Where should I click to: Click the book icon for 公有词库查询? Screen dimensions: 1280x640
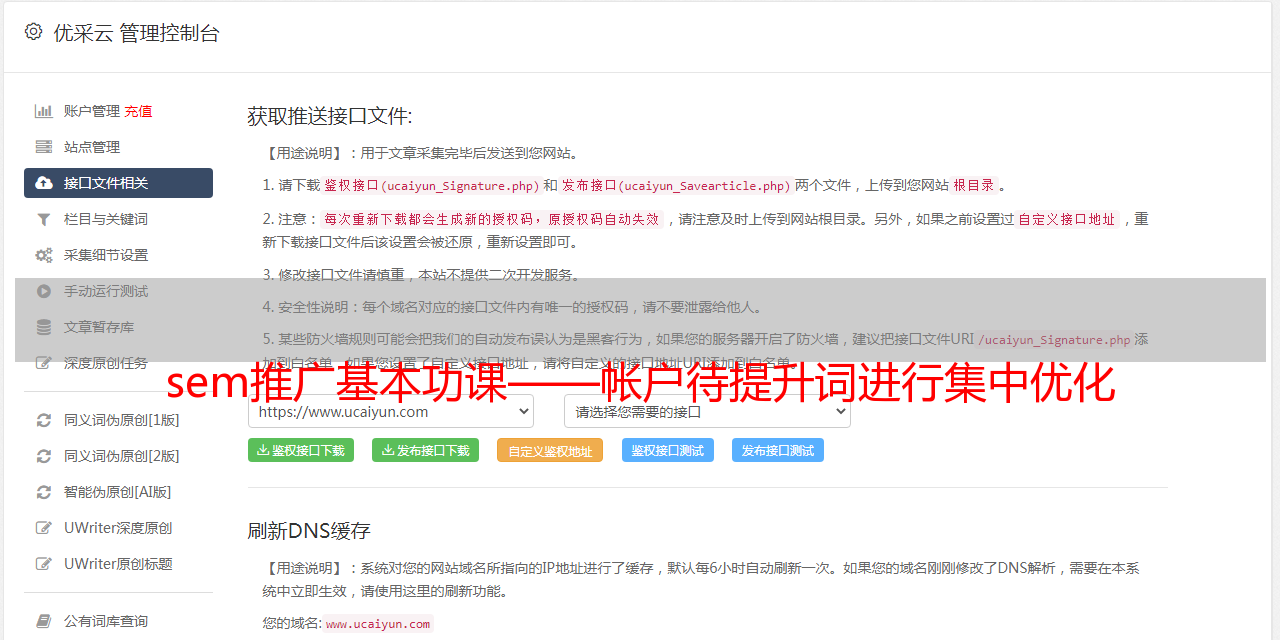pyautogui.click(x=44, y=621)
